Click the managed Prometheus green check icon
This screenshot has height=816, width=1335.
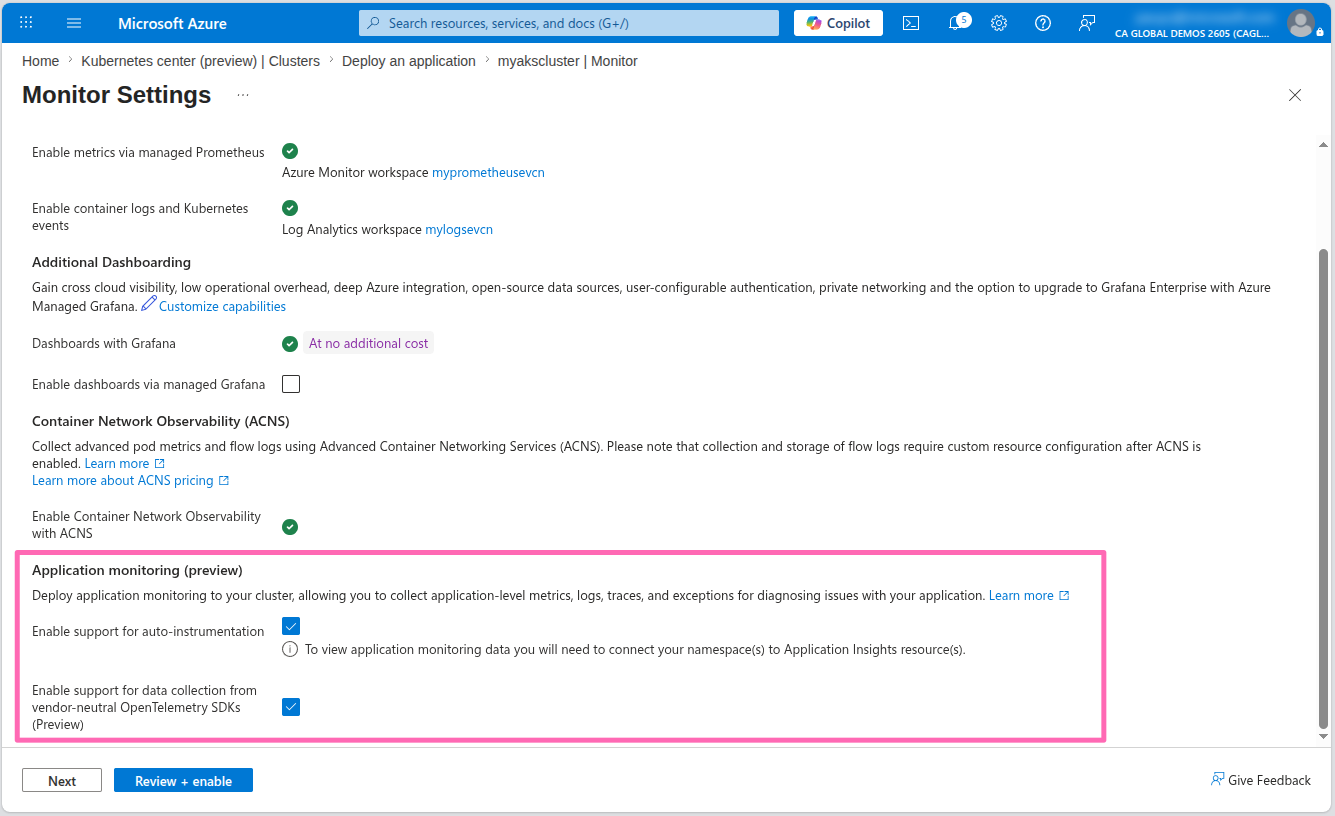(290, 151)
